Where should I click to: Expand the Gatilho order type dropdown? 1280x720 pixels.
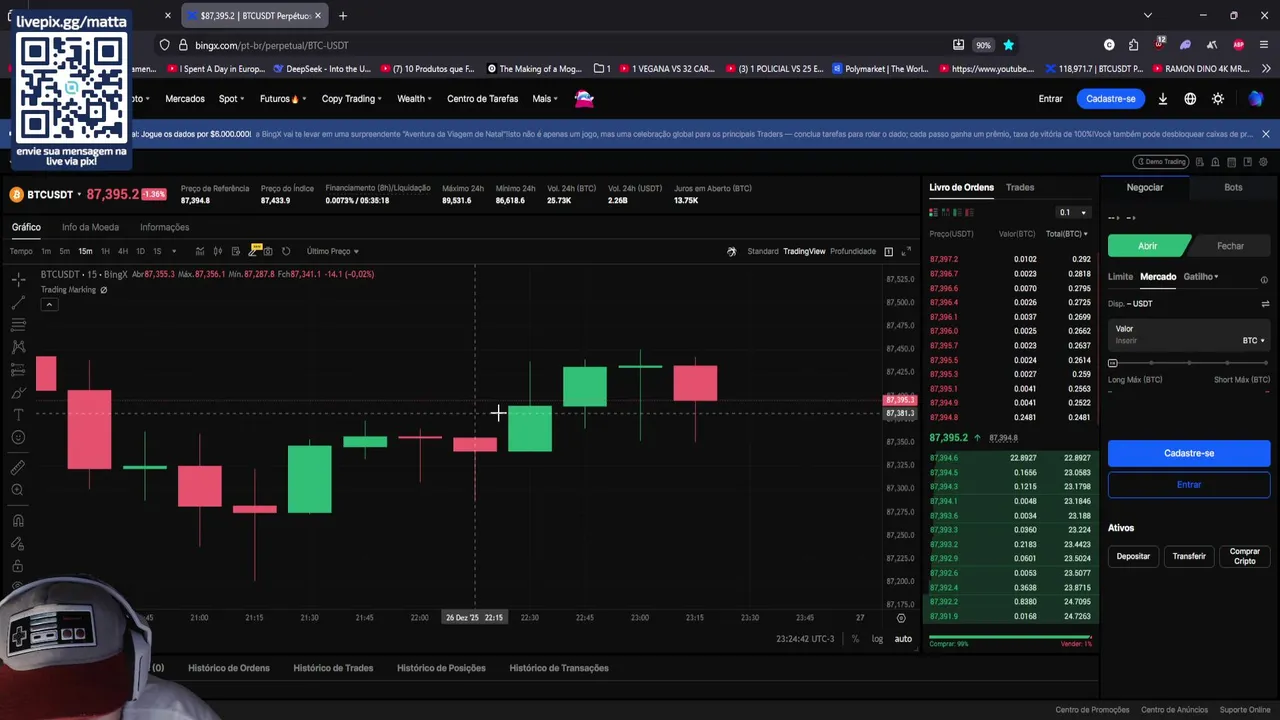[1201, 277]
